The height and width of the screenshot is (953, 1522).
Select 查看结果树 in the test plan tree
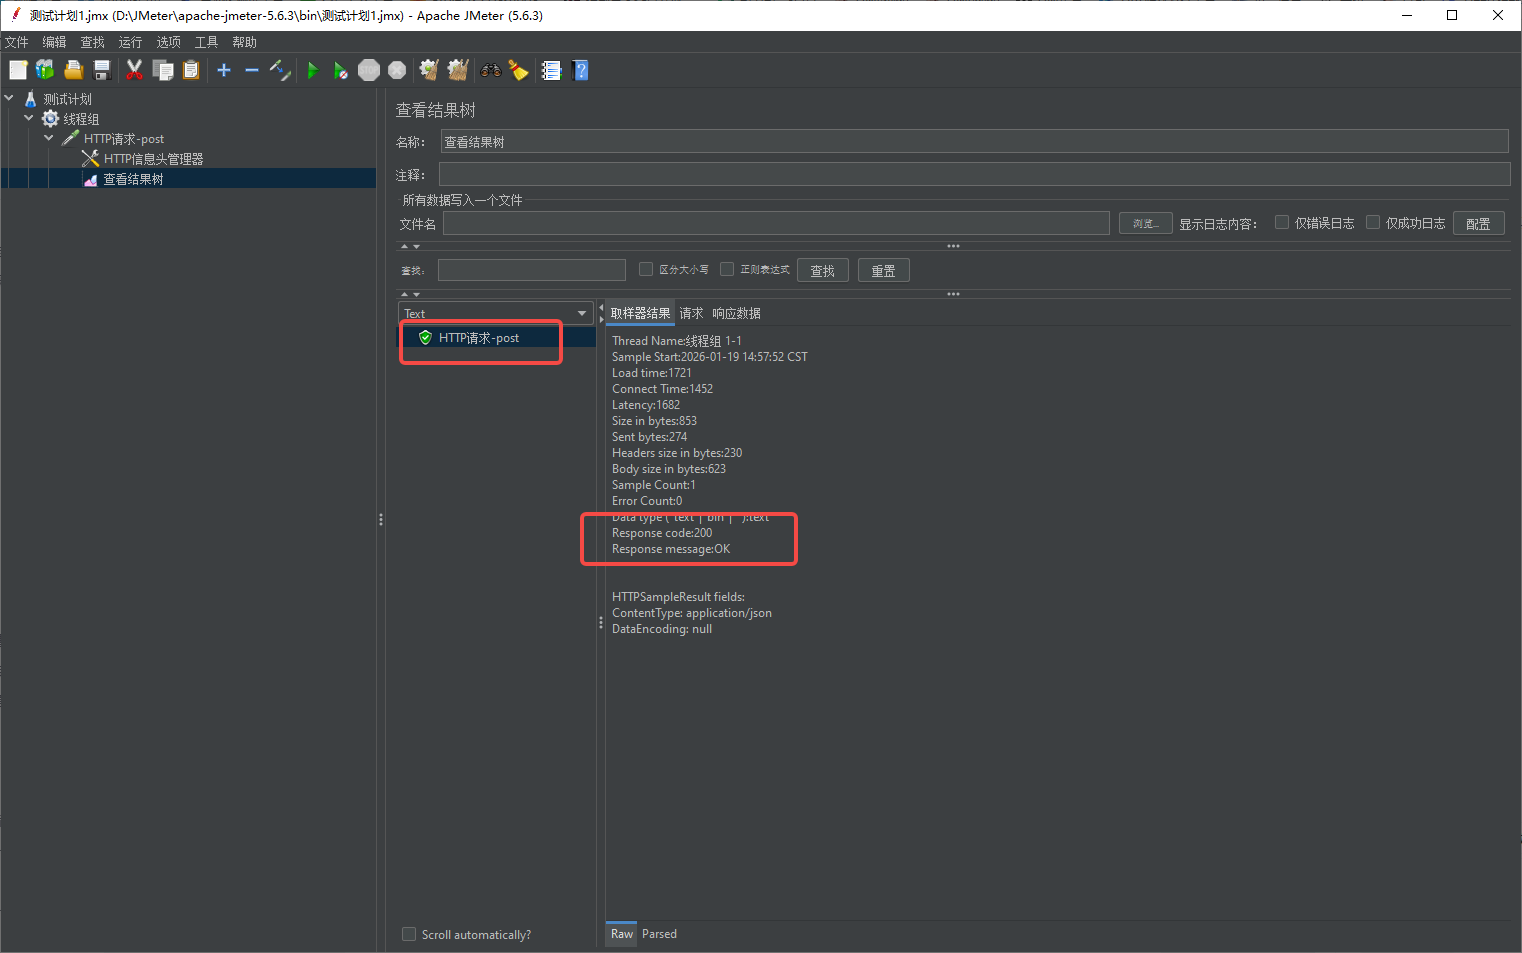pyautogui.click(x=133, y=179)
